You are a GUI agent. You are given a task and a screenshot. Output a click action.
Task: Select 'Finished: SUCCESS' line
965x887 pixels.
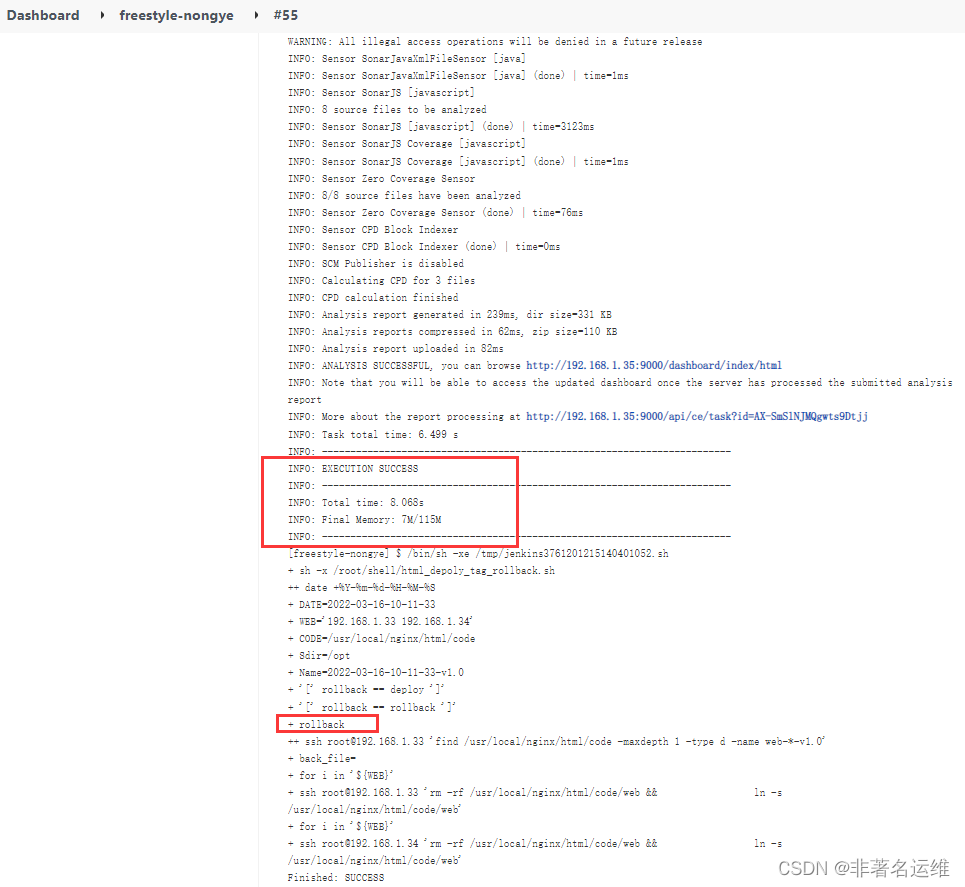pyautogui.click(x=335, y=877)
